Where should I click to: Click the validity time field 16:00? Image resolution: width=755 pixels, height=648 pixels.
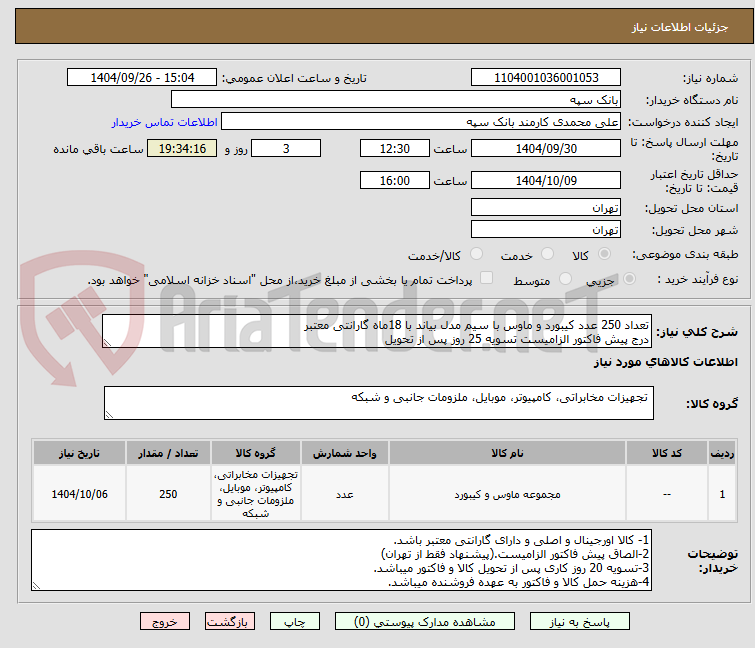point(394,181)
